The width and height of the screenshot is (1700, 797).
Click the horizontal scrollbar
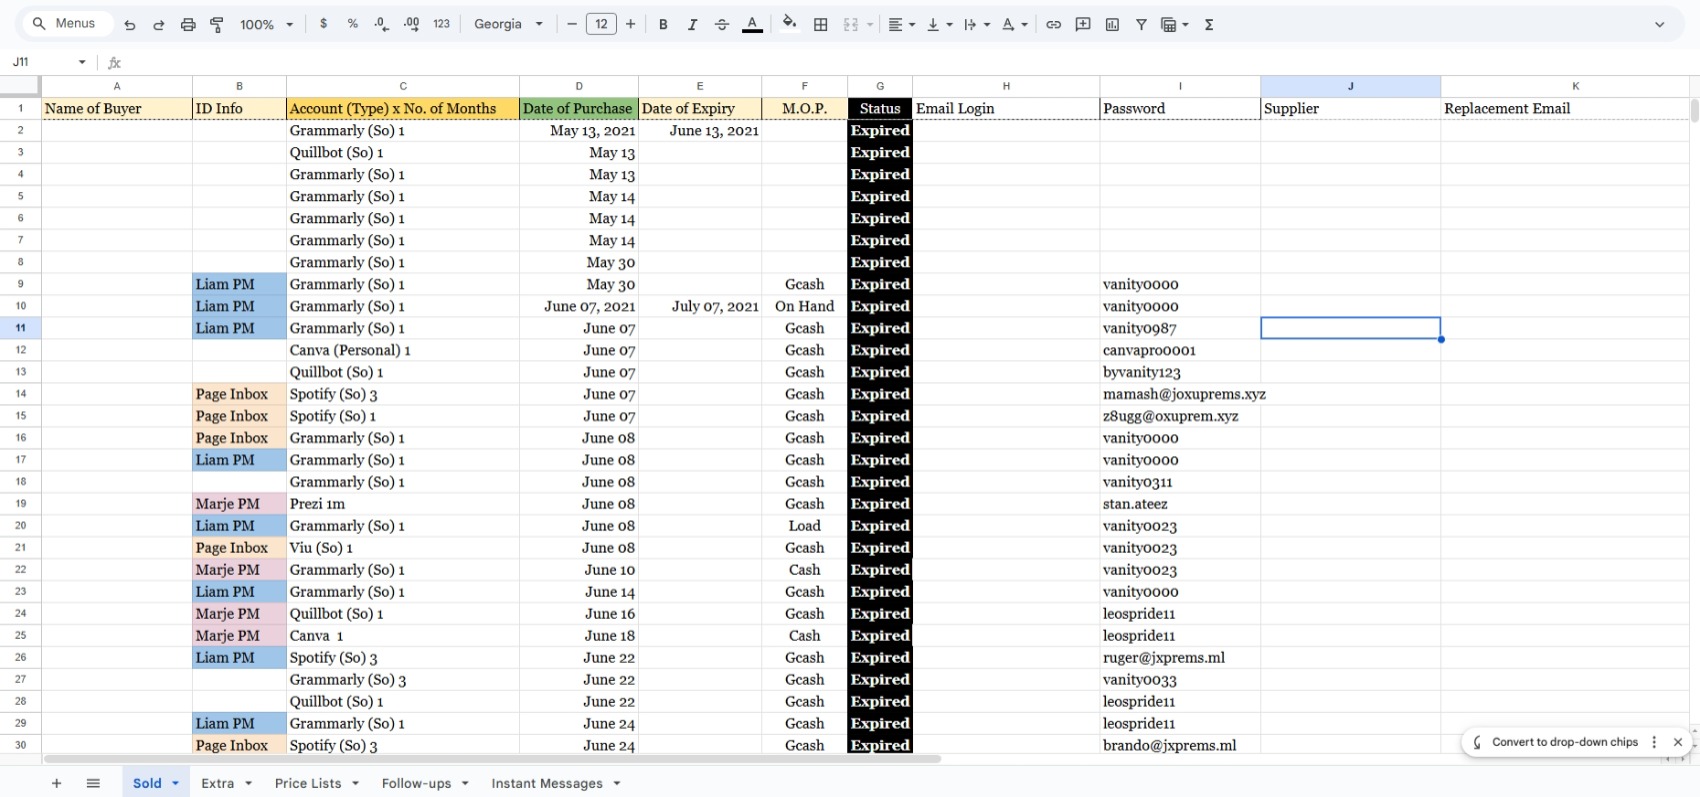click(x=492, y=759)
